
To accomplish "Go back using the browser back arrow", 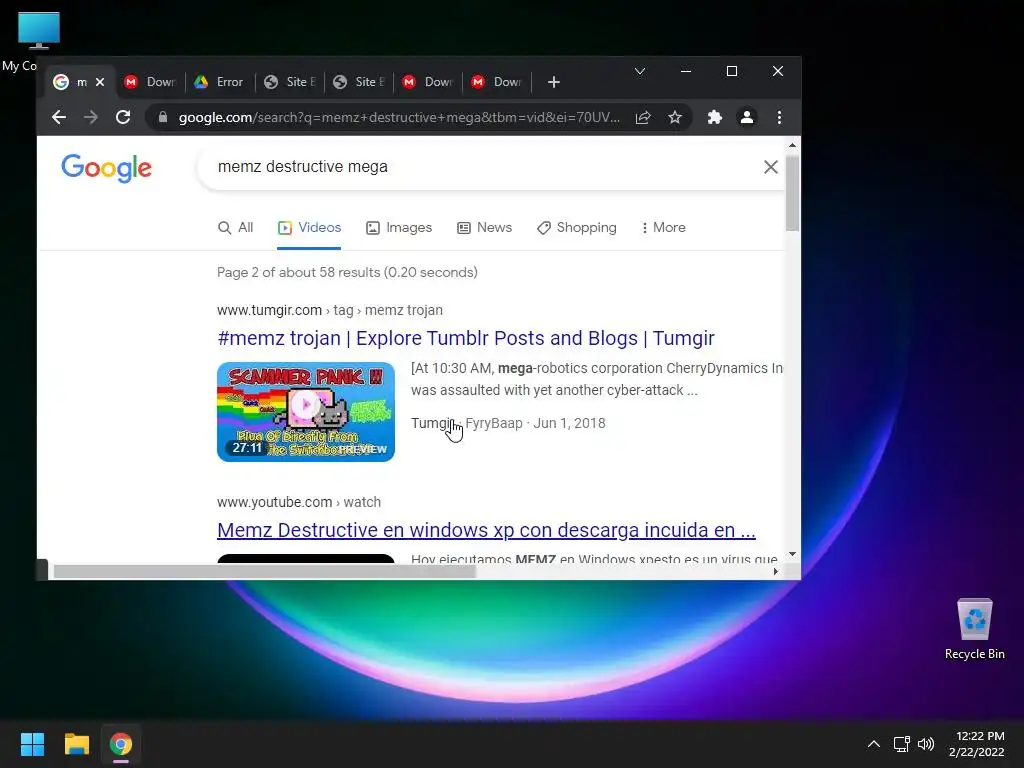I will 59,118.
